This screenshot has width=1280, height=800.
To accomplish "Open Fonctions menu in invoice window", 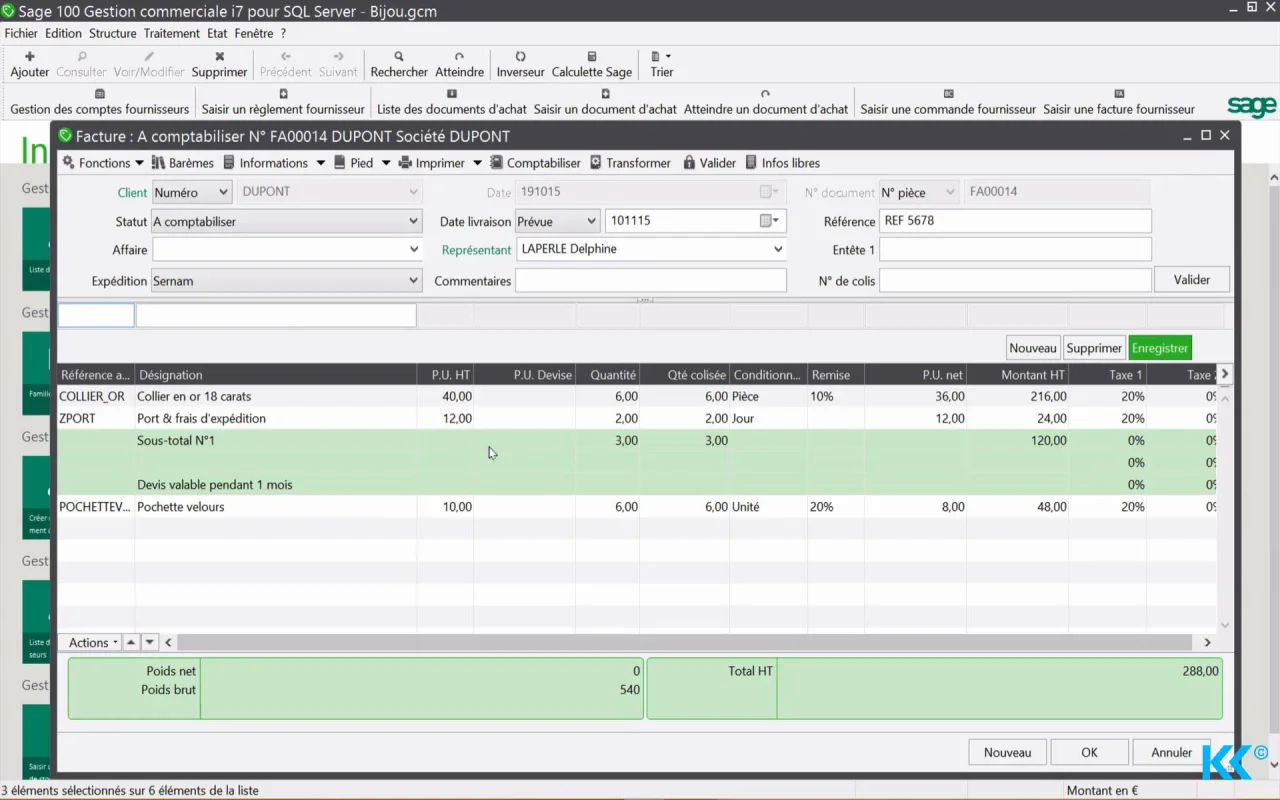I will [x=104, y=163].
